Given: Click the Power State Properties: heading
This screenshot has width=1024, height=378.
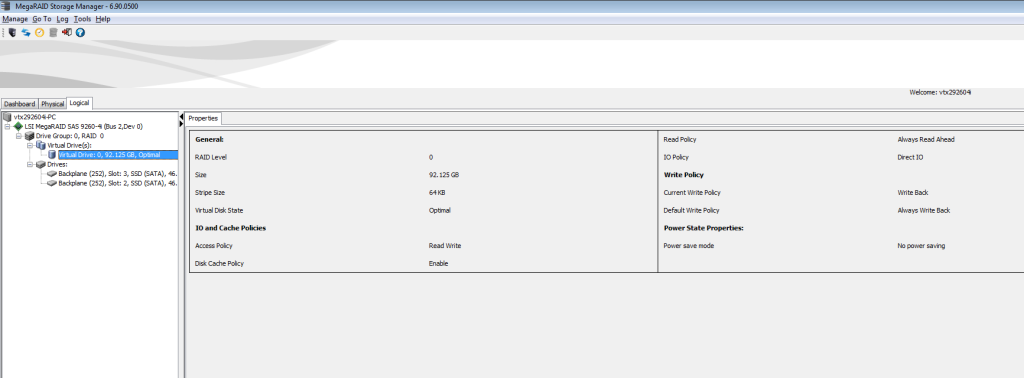Looking at the screenshot, I should [x=704, y=228].
